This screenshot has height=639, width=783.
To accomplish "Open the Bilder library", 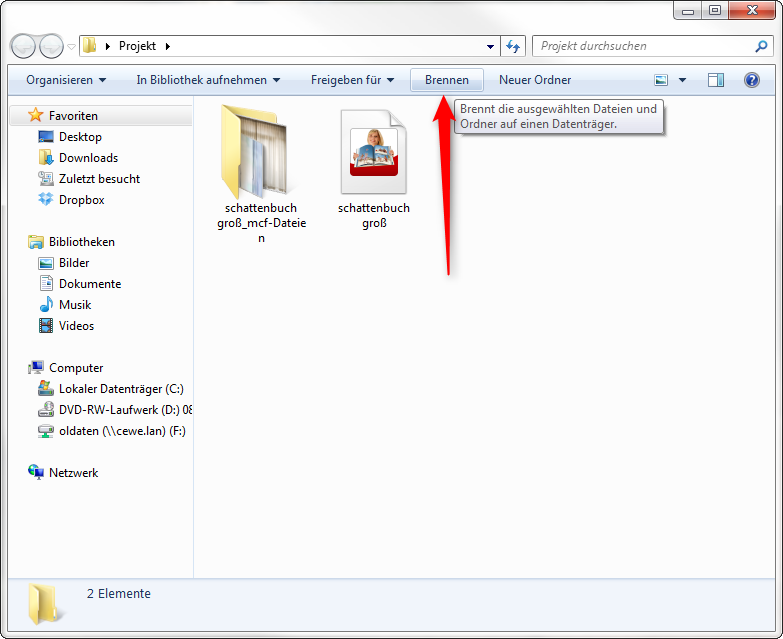I will pos(74,263).
